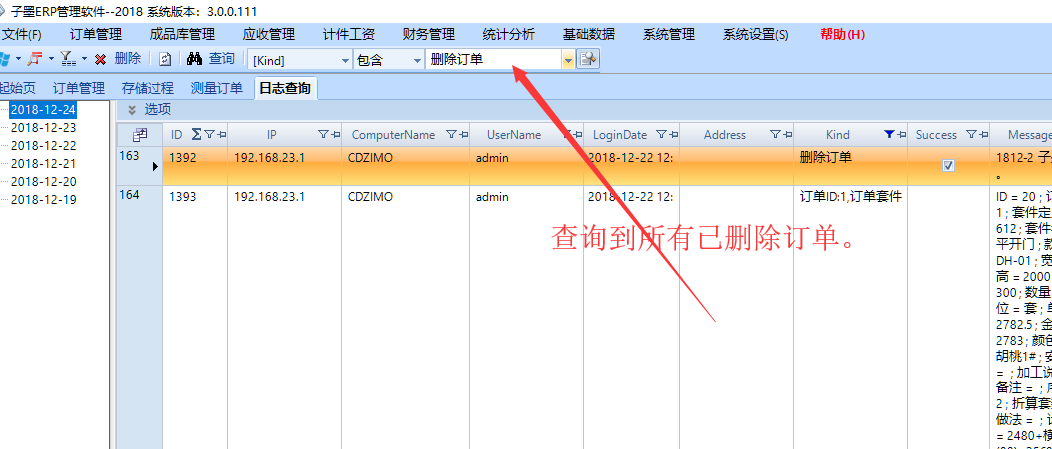Click the red X delete icon
The image size is (1052, 449).
tap(100, 60)
